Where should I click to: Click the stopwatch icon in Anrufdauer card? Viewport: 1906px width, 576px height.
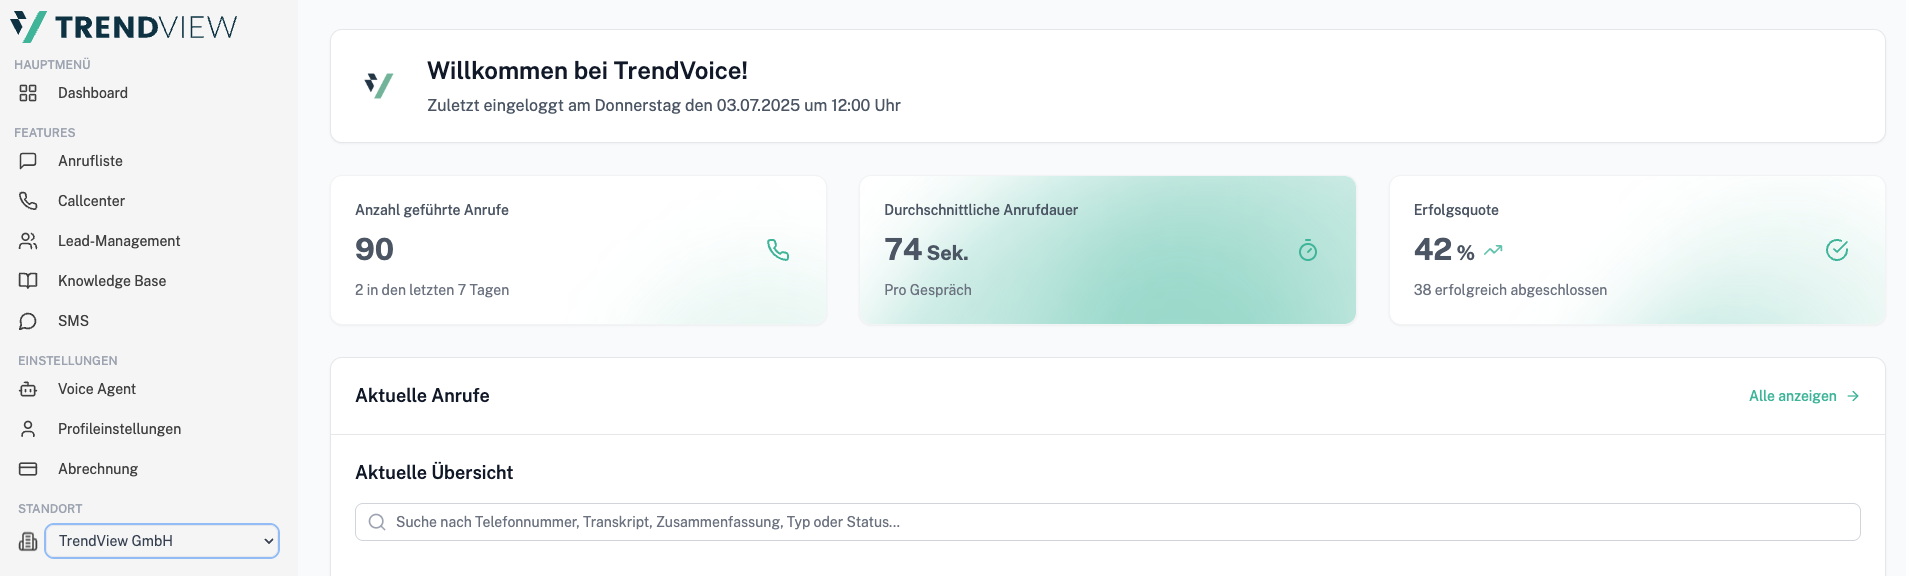pos(1308,250)
